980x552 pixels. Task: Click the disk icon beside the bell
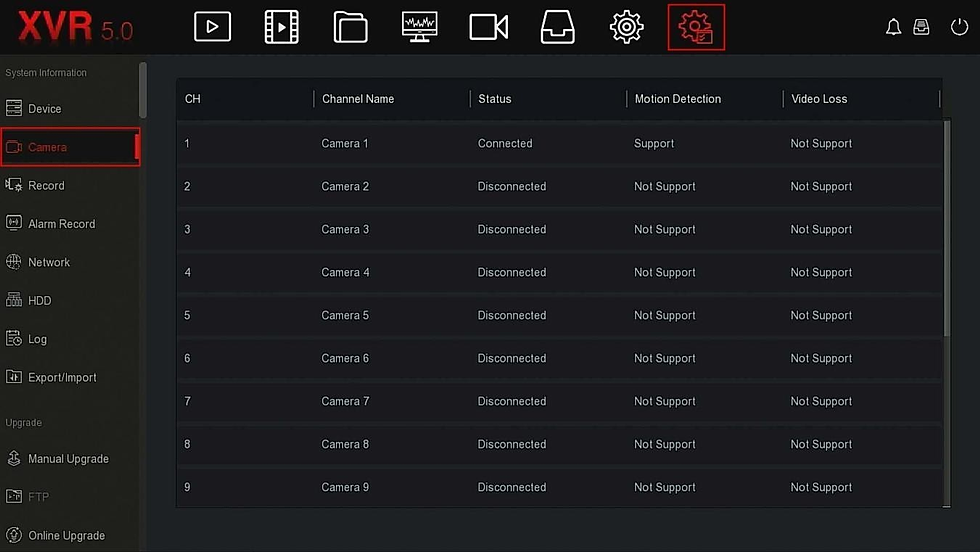[x=921, y=27]
